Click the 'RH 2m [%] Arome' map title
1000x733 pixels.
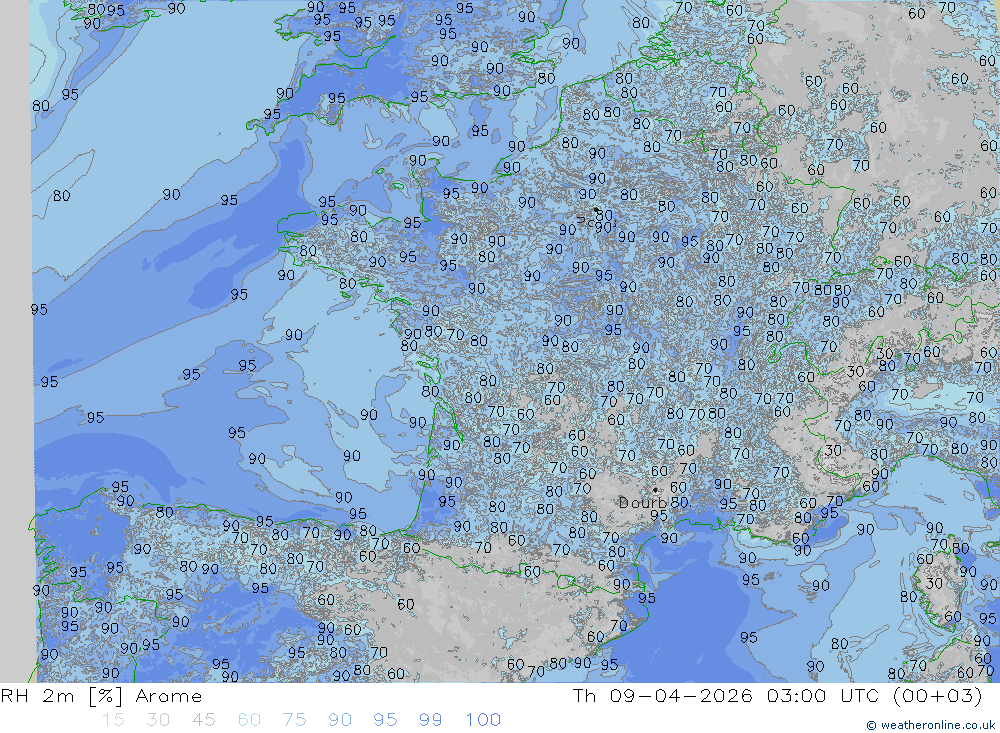coord(101,695)
